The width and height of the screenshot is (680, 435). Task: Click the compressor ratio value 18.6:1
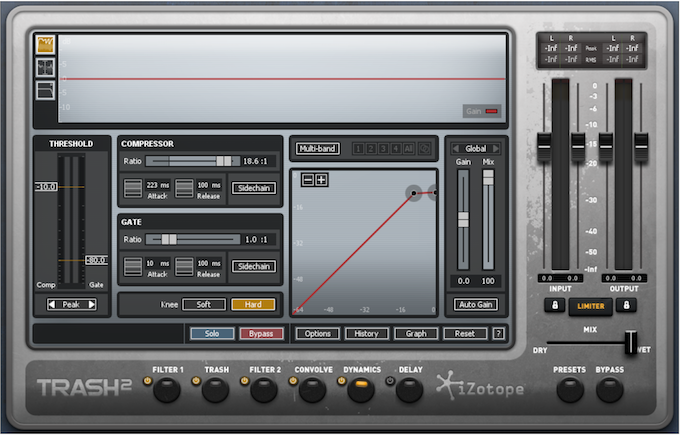(x=256, y=161)
